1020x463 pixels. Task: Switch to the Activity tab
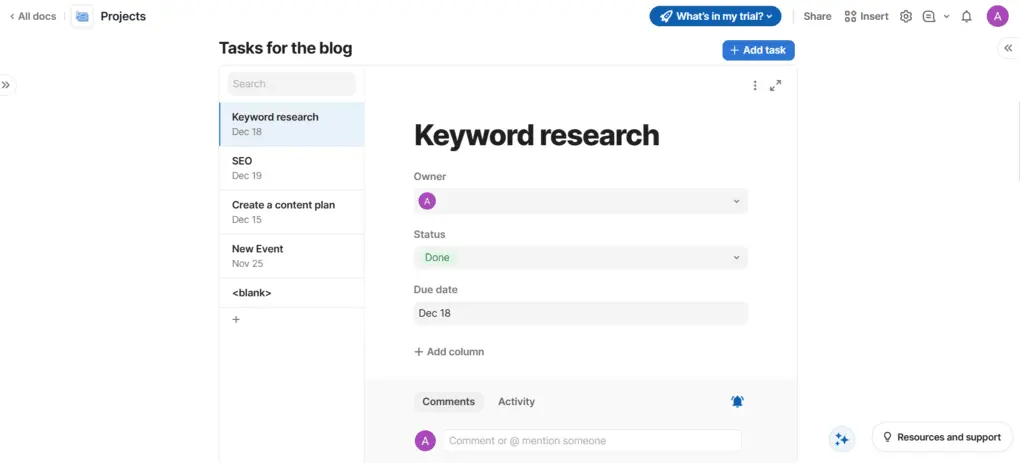click(517, 402)
